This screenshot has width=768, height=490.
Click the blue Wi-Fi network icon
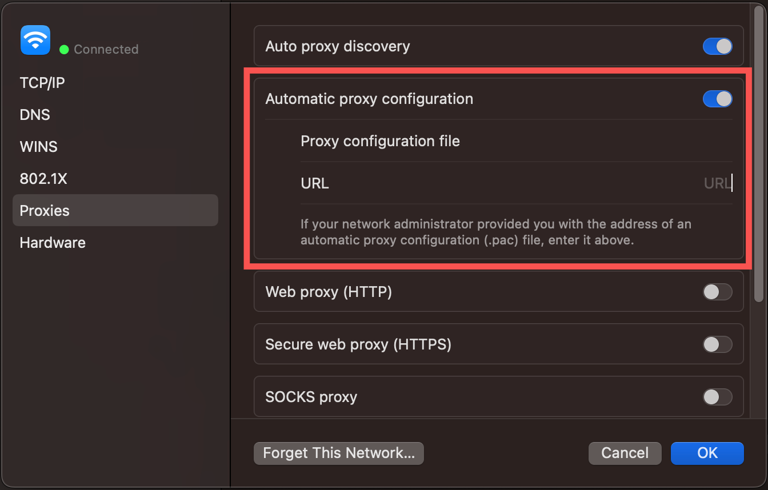coord(35,40)
